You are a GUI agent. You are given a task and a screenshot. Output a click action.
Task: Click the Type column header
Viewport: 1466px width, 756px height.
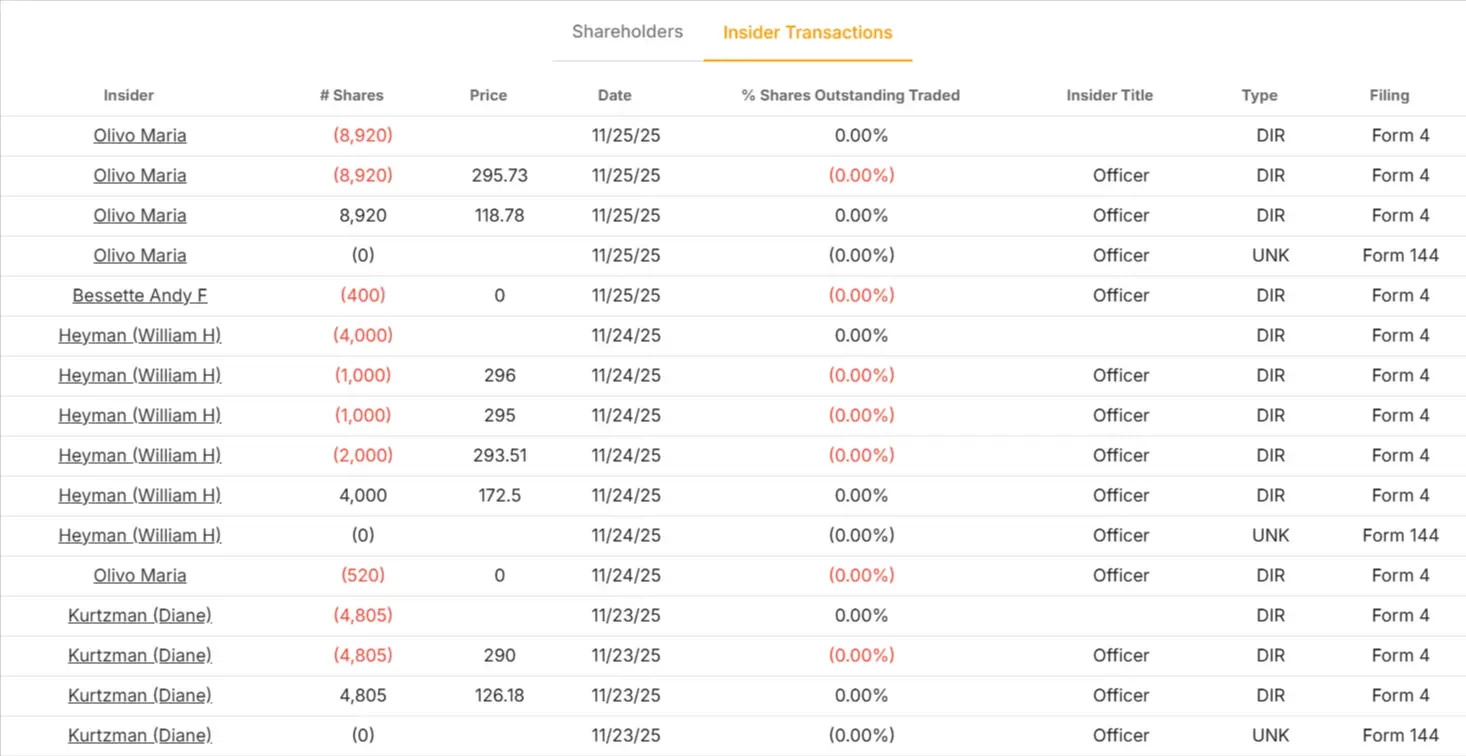1259,96
